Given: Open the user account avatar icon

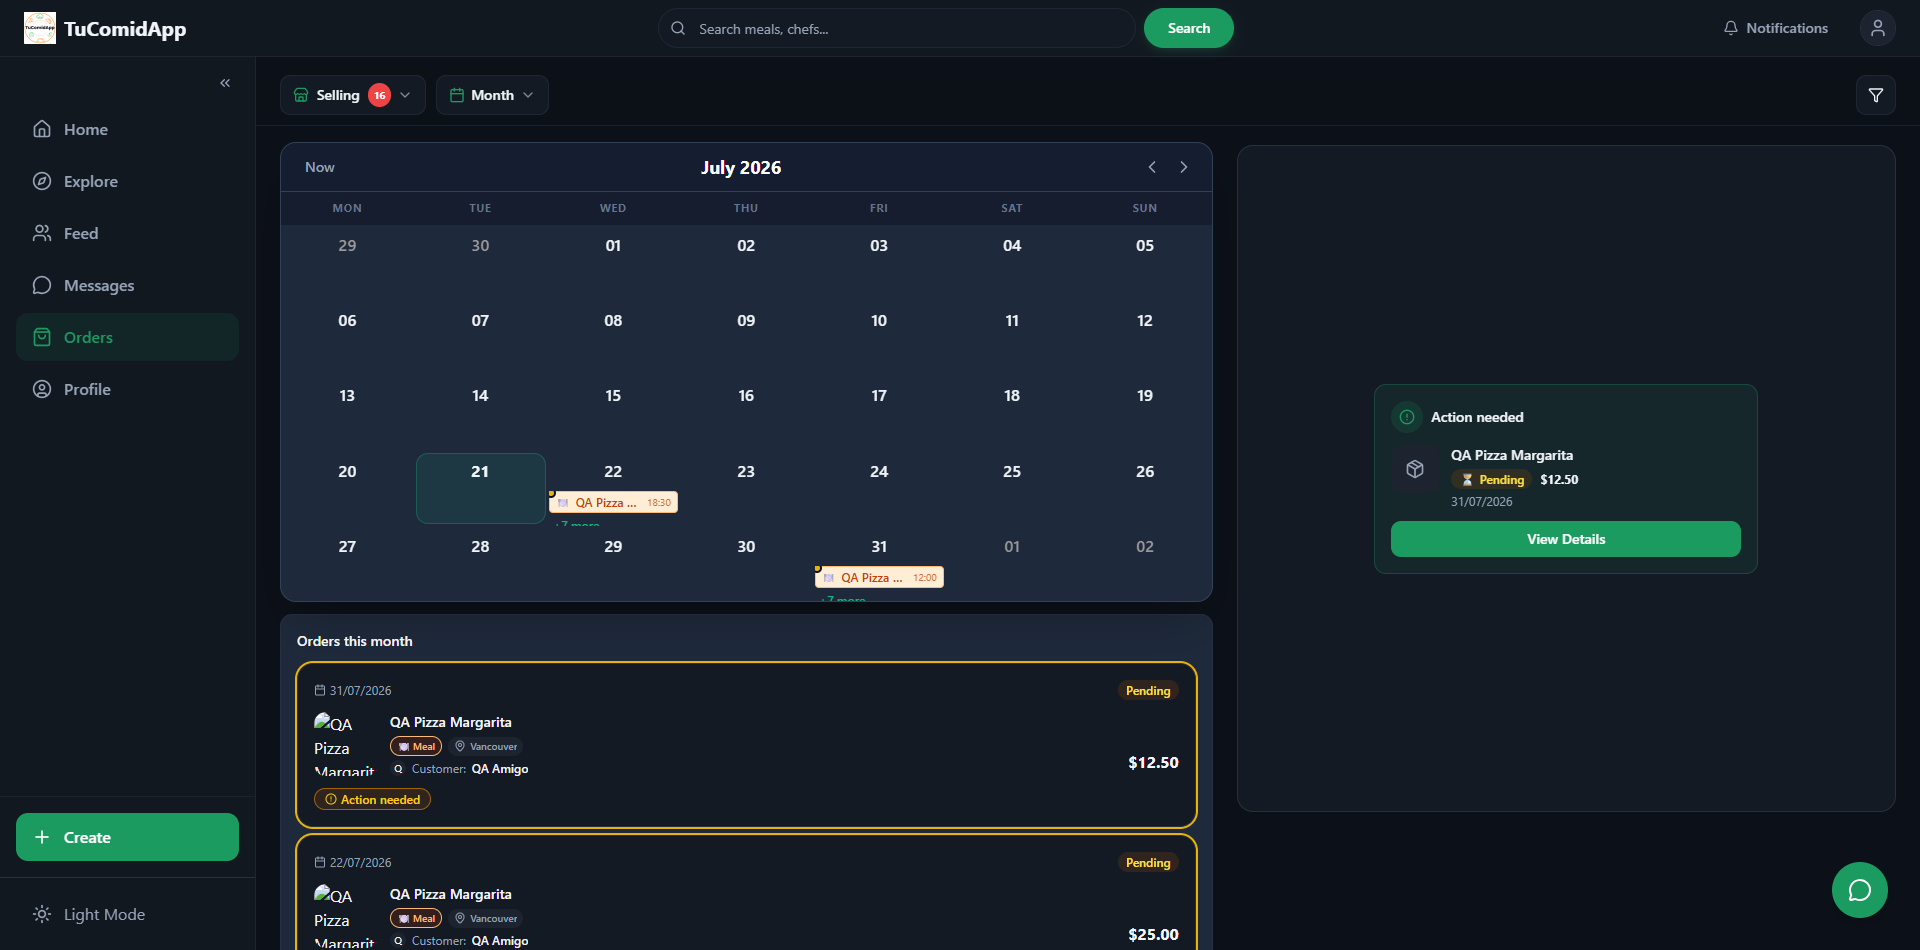Looking at the screenshot, I should coord(1877,28).
